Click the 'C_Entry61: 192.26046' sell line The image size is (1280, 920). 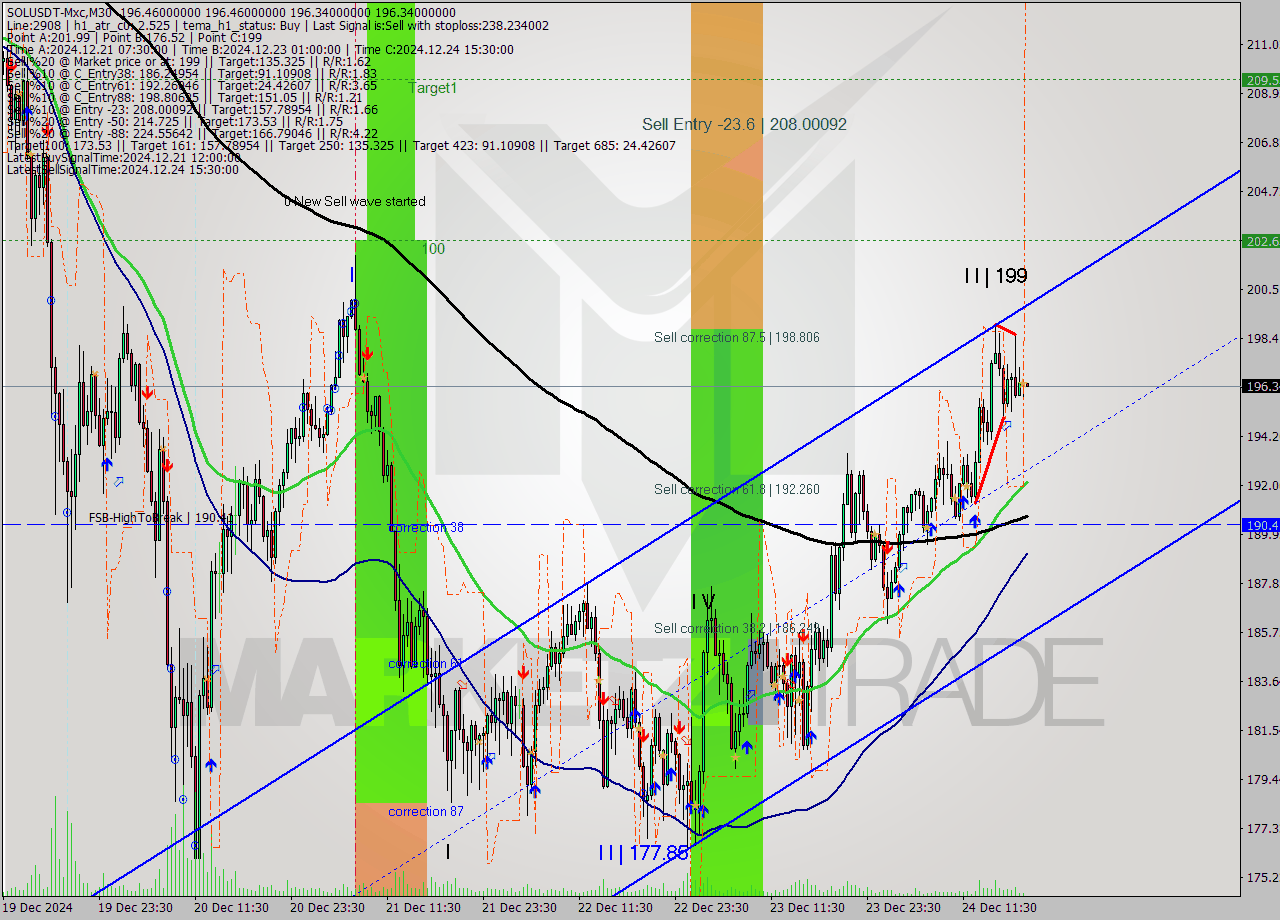point(191,85)
